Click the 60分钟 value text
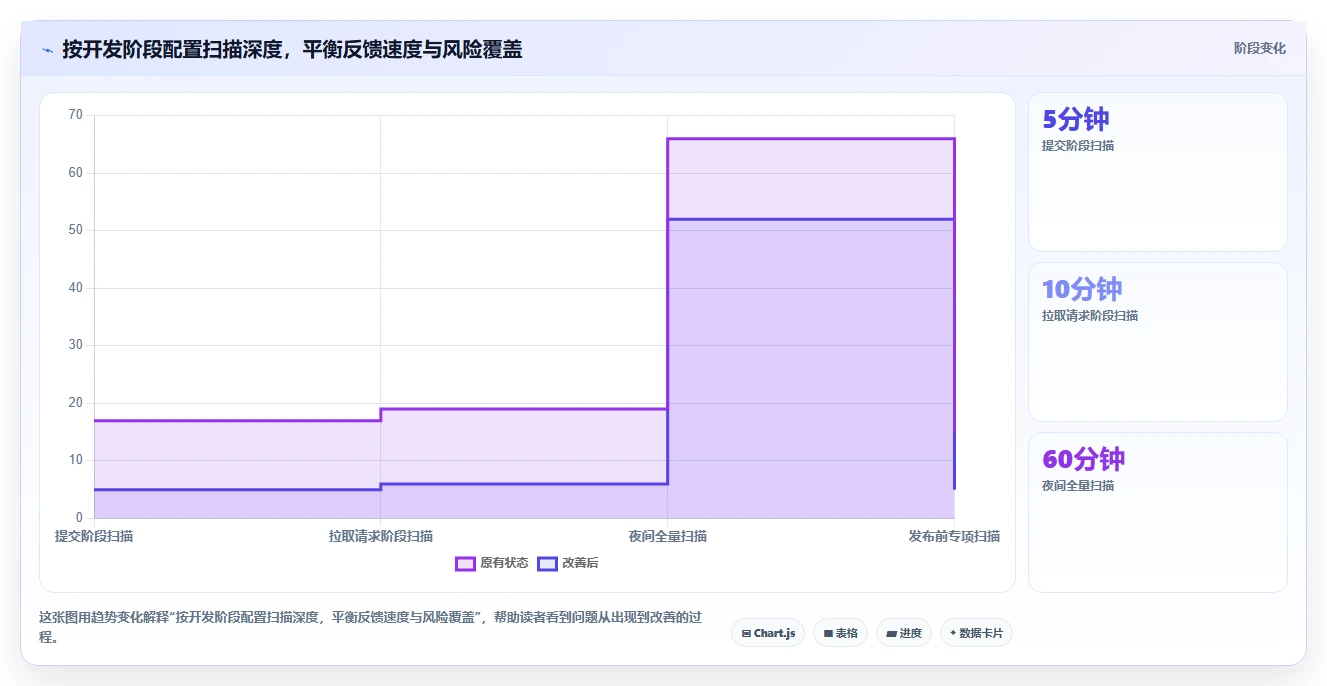This screenshot has height=686, width=1327. pyautogui.click(x=1084, y=459)
